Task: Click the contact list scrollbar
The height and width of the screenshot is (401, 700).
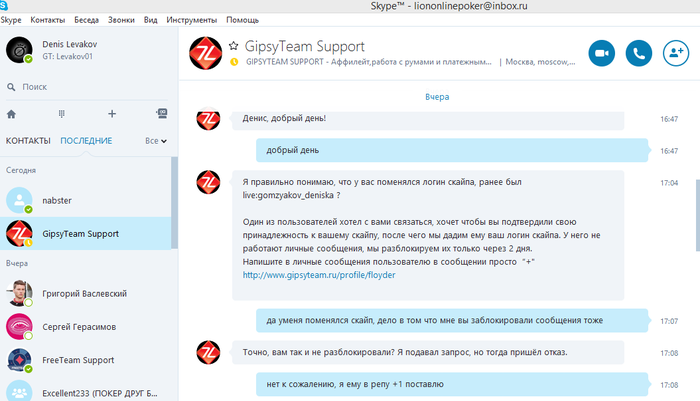Action: click(175, 203)
